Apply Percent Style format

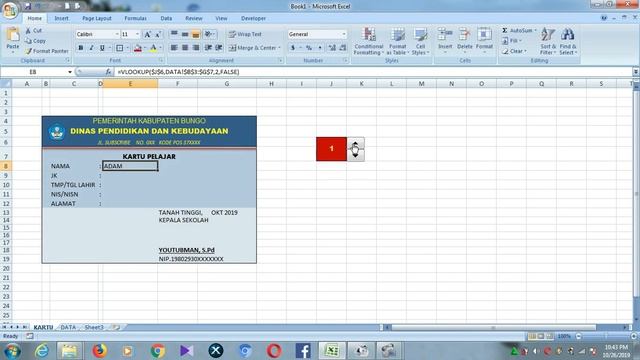pyautogui.click(x=309, y=48)
